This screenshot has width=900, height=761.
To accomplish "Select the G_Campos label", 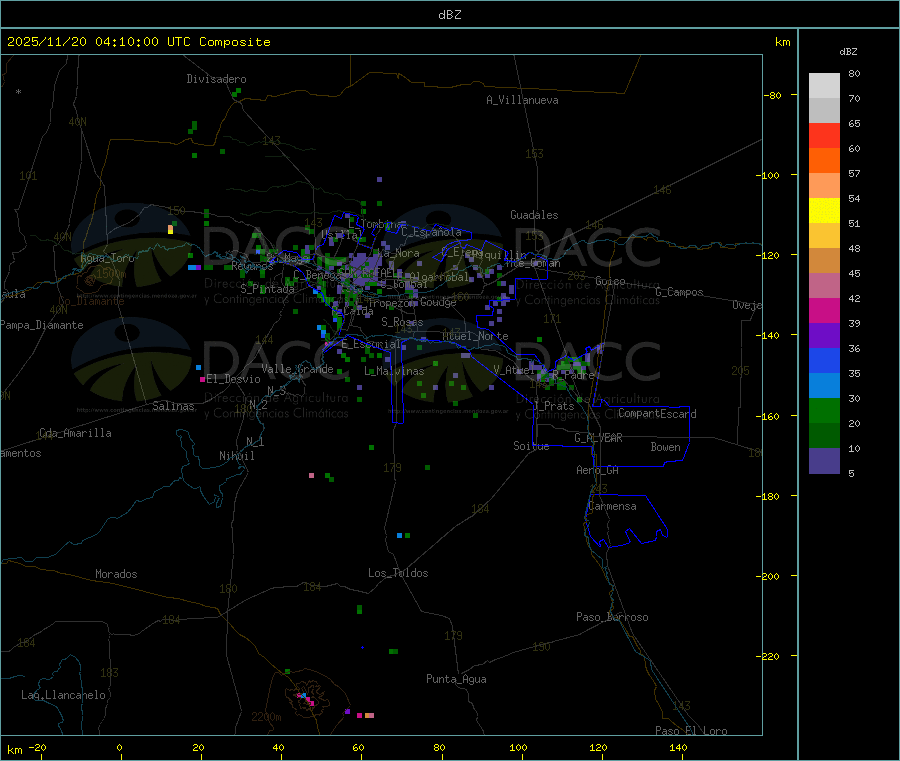I will tap(679, 292).
